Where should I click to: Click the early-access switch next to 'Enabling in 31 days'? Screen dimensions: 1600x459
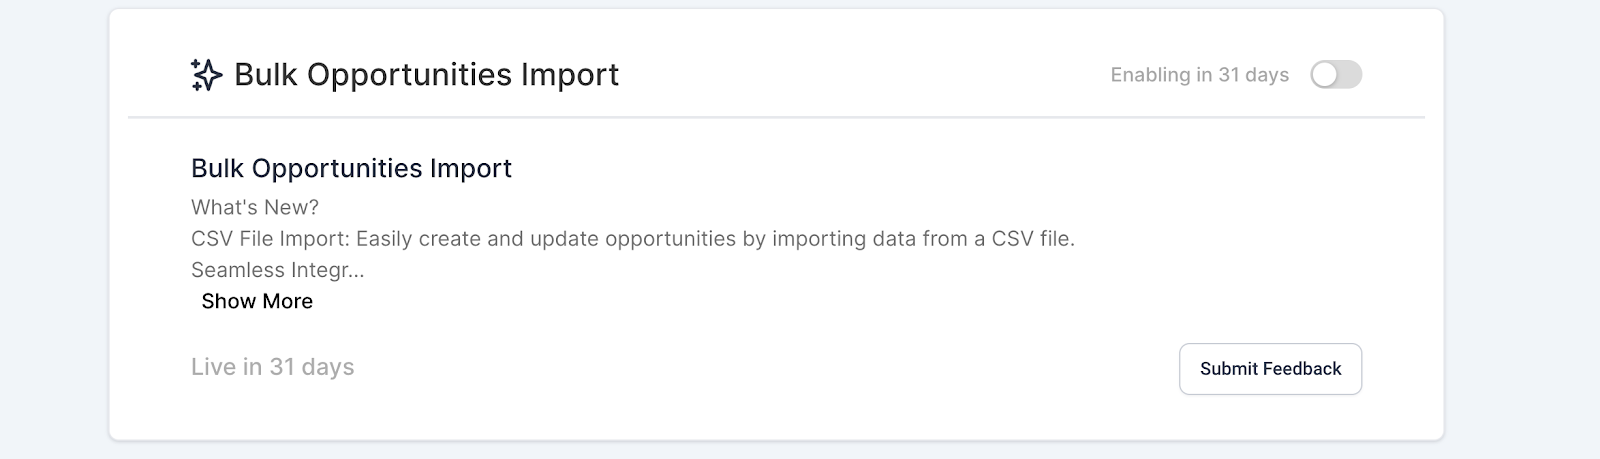[x=1336, y=75]
